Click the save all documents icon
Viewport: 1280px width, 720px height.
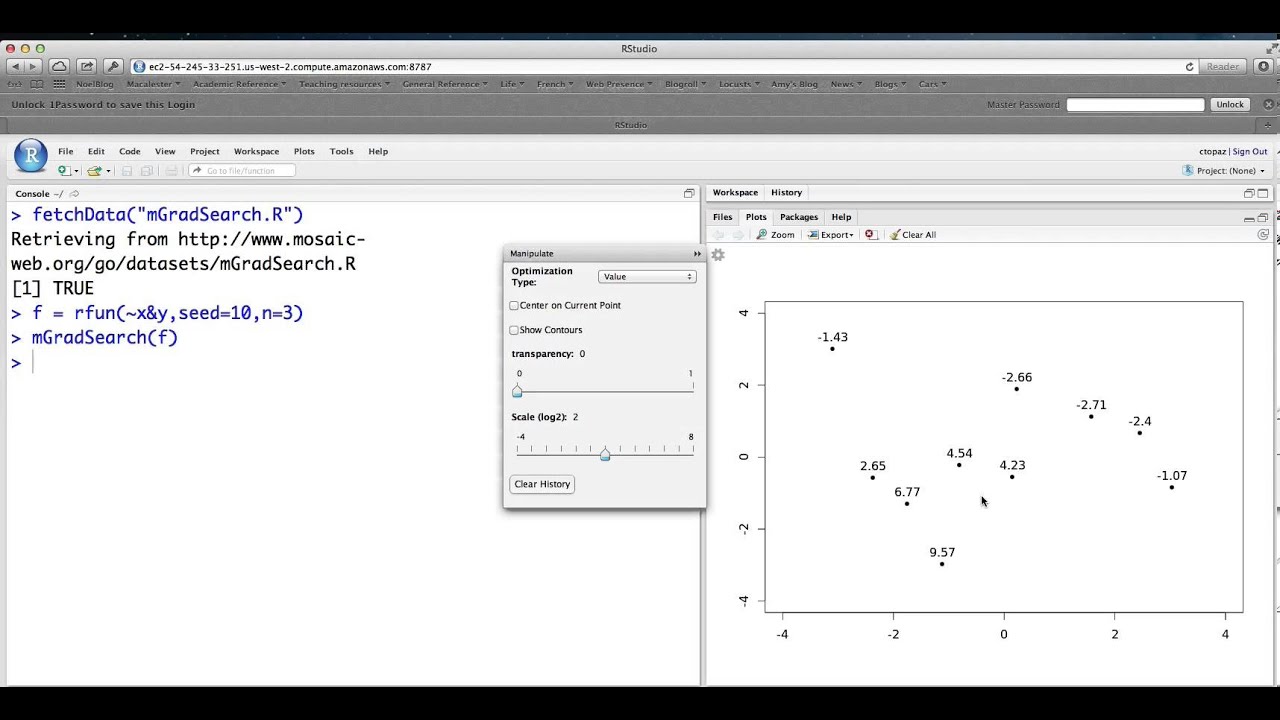coord(147,171)
